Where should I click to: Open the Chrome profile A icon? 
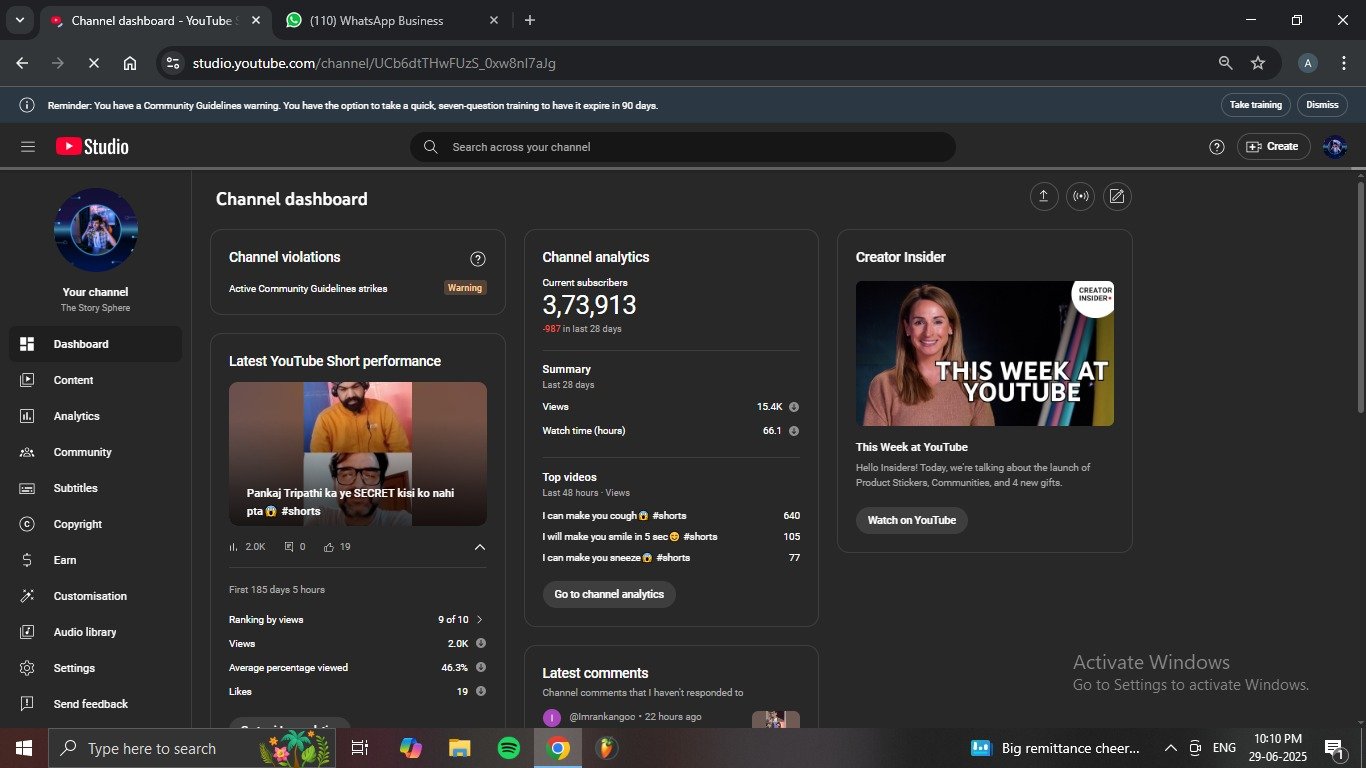tap(1307, 63)
